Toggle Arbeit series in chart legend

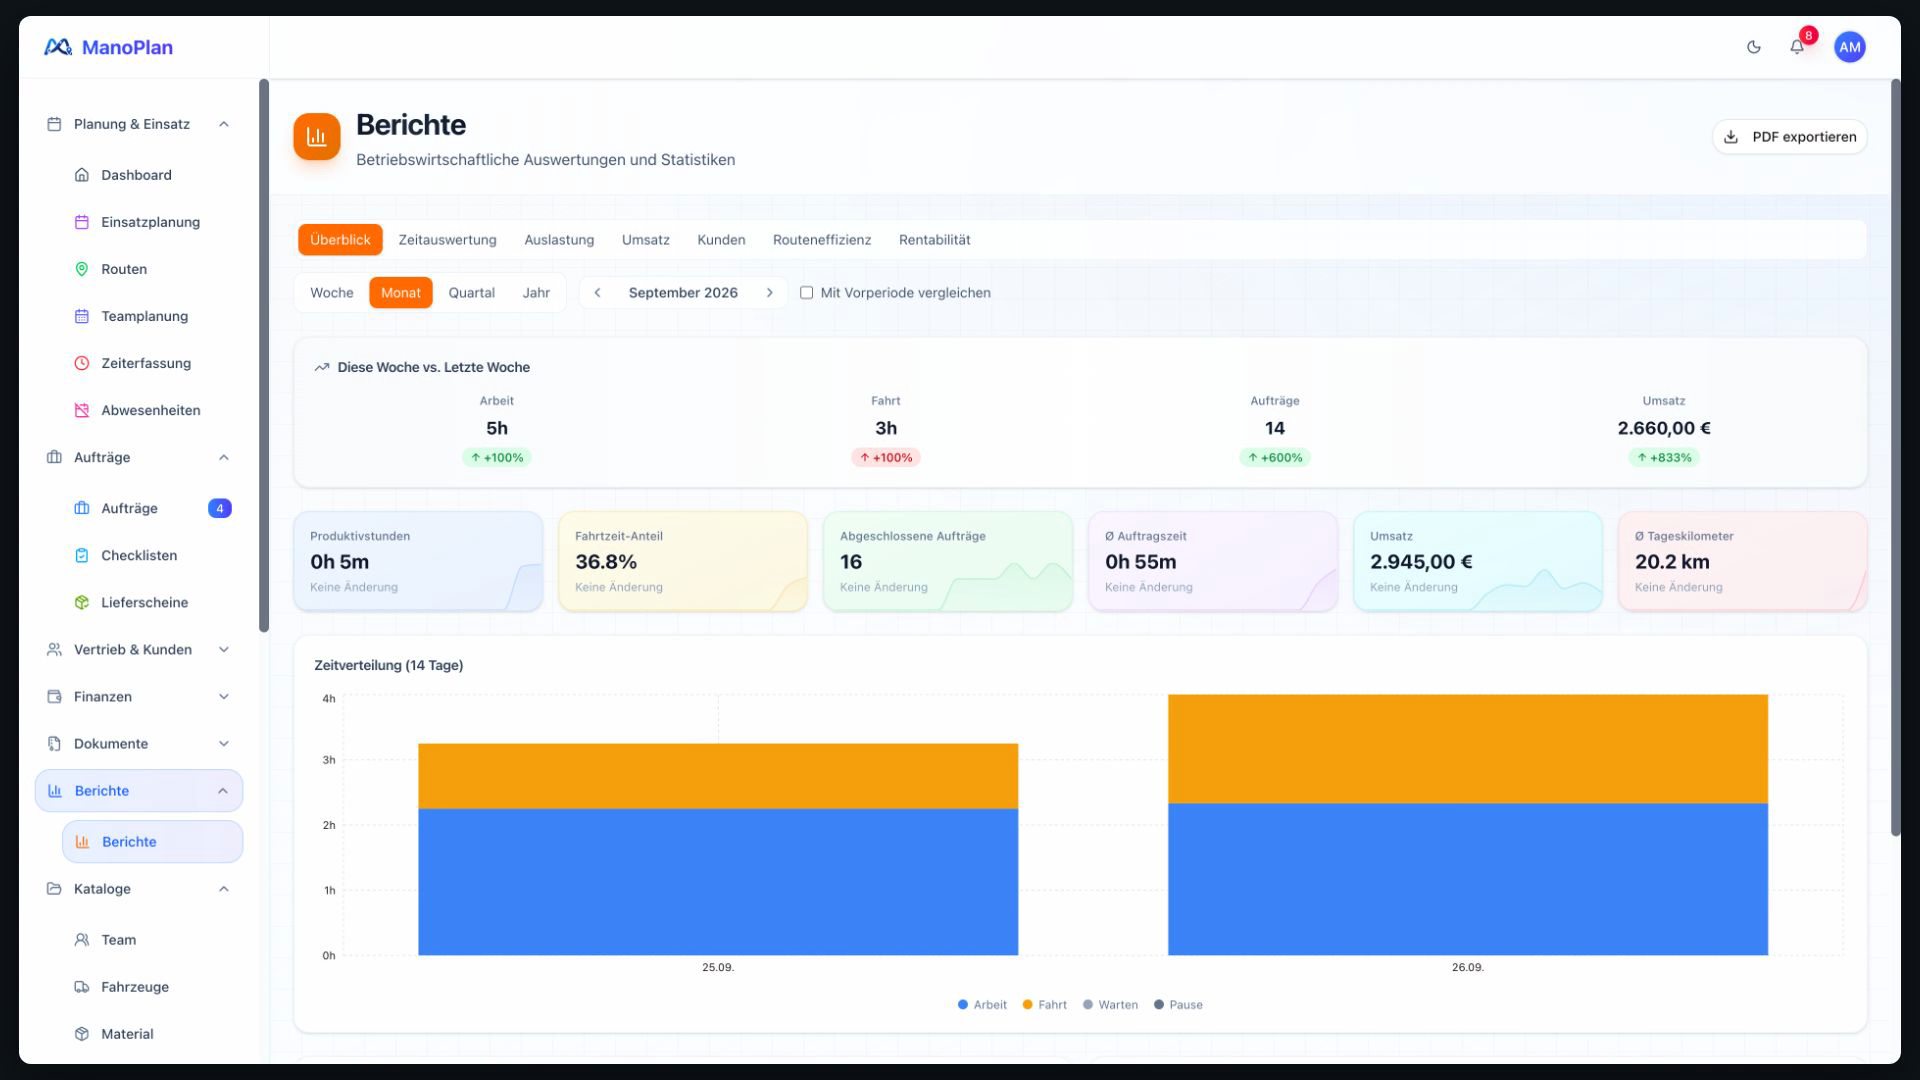[982, 1005]
